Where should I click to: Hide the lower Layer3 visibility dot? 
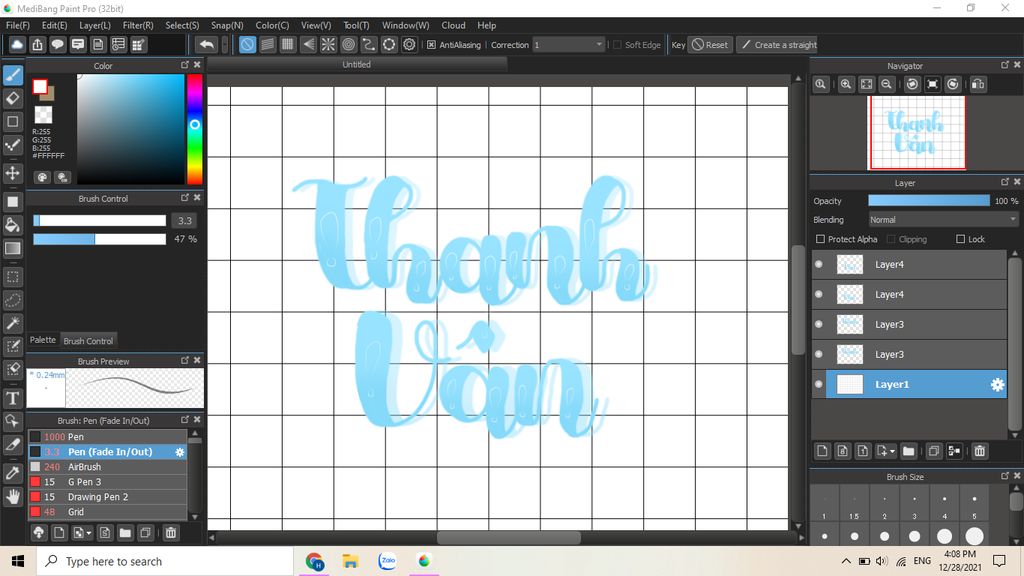[819, 354]
